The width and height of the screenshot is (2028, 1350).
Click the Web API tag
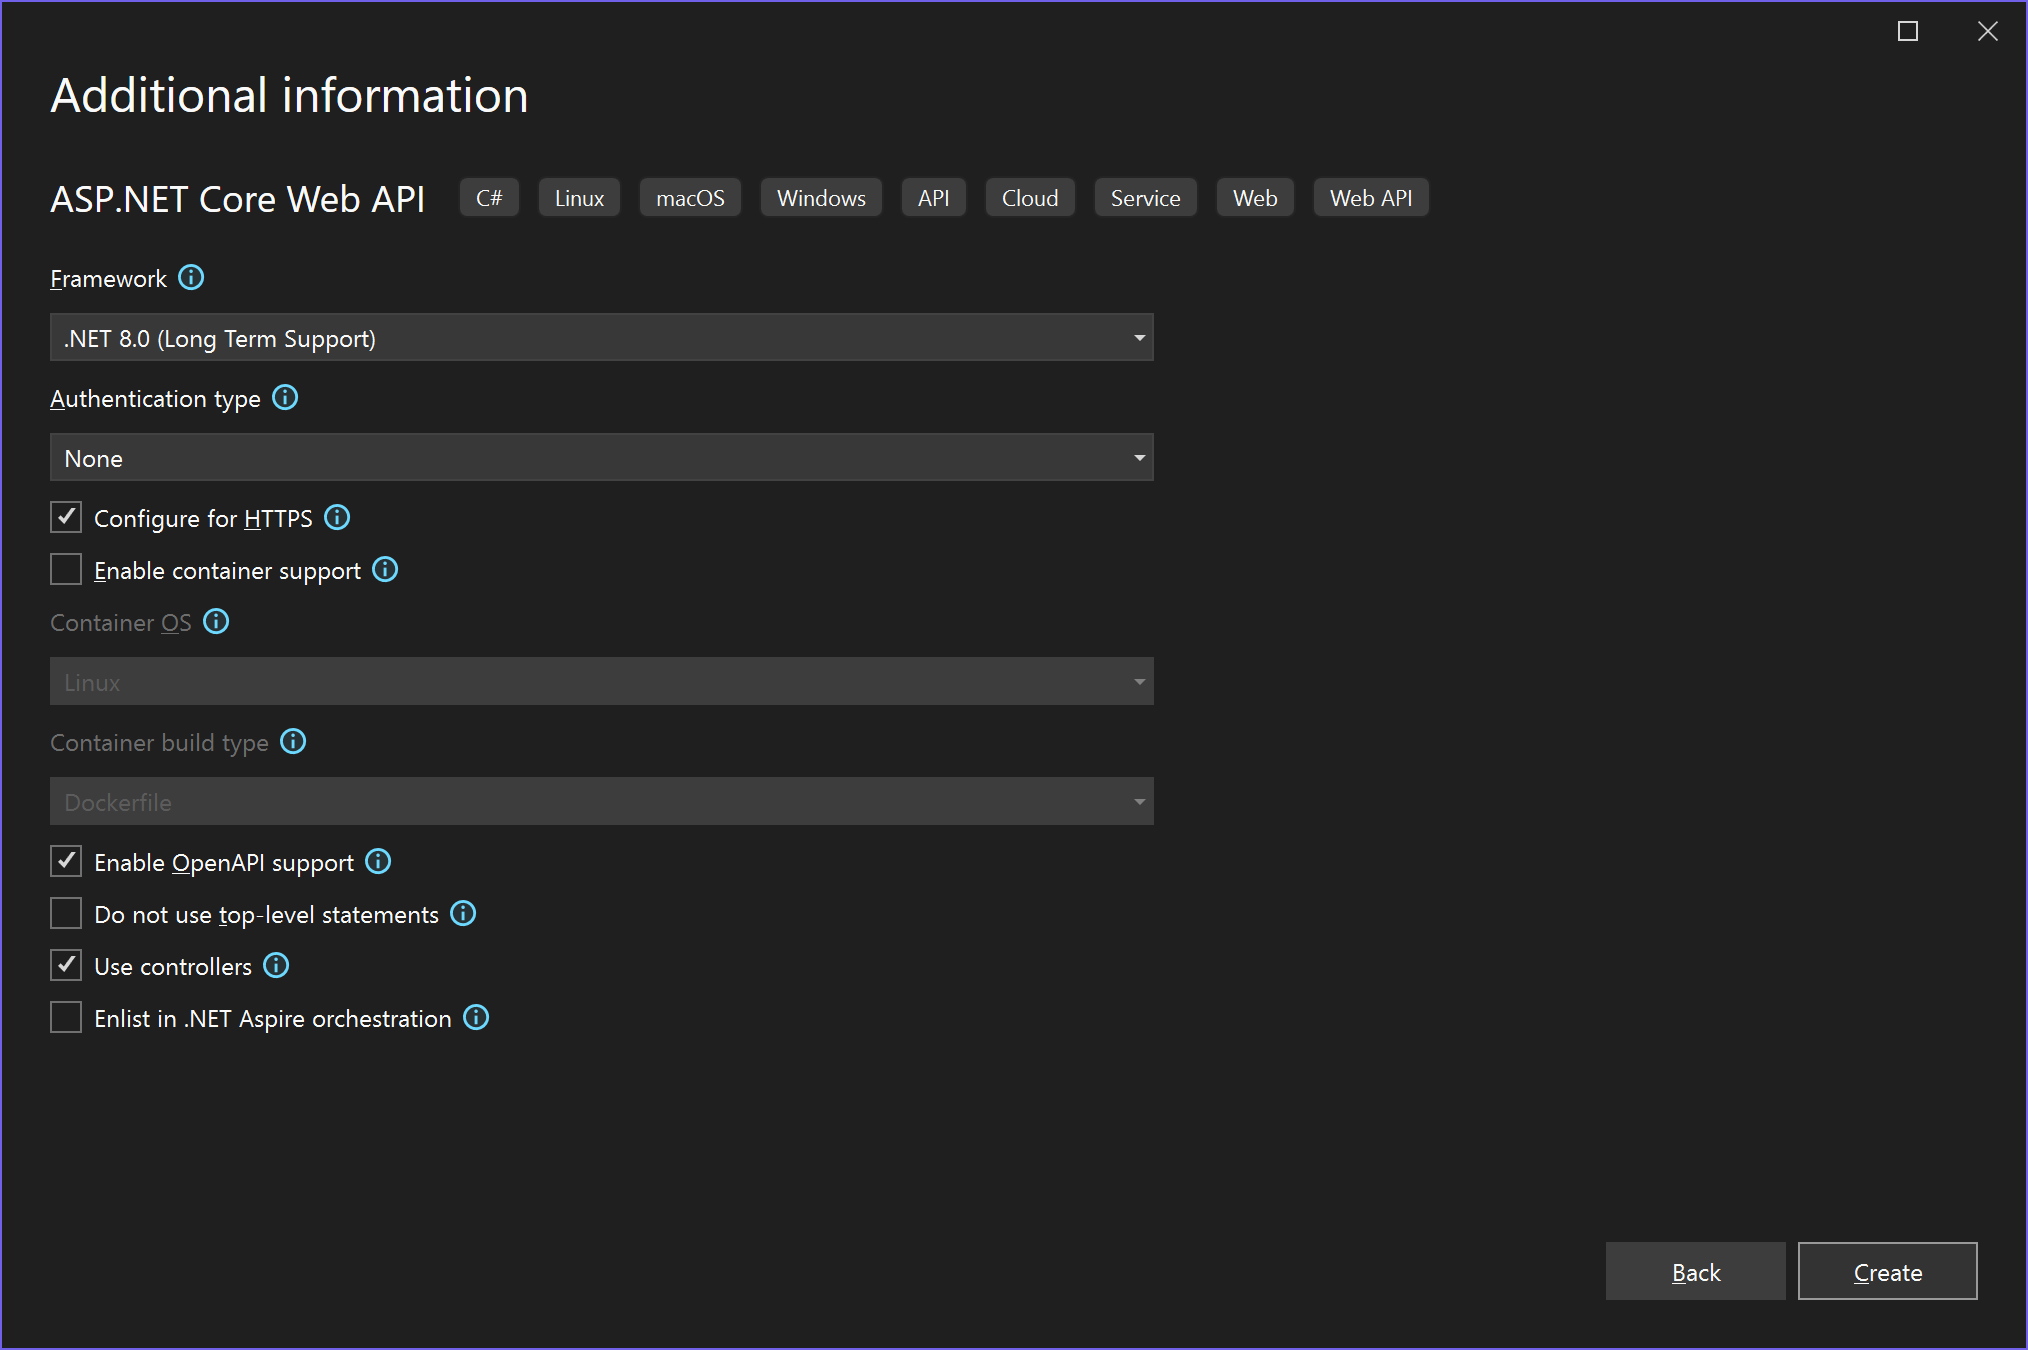[1370, 198]
